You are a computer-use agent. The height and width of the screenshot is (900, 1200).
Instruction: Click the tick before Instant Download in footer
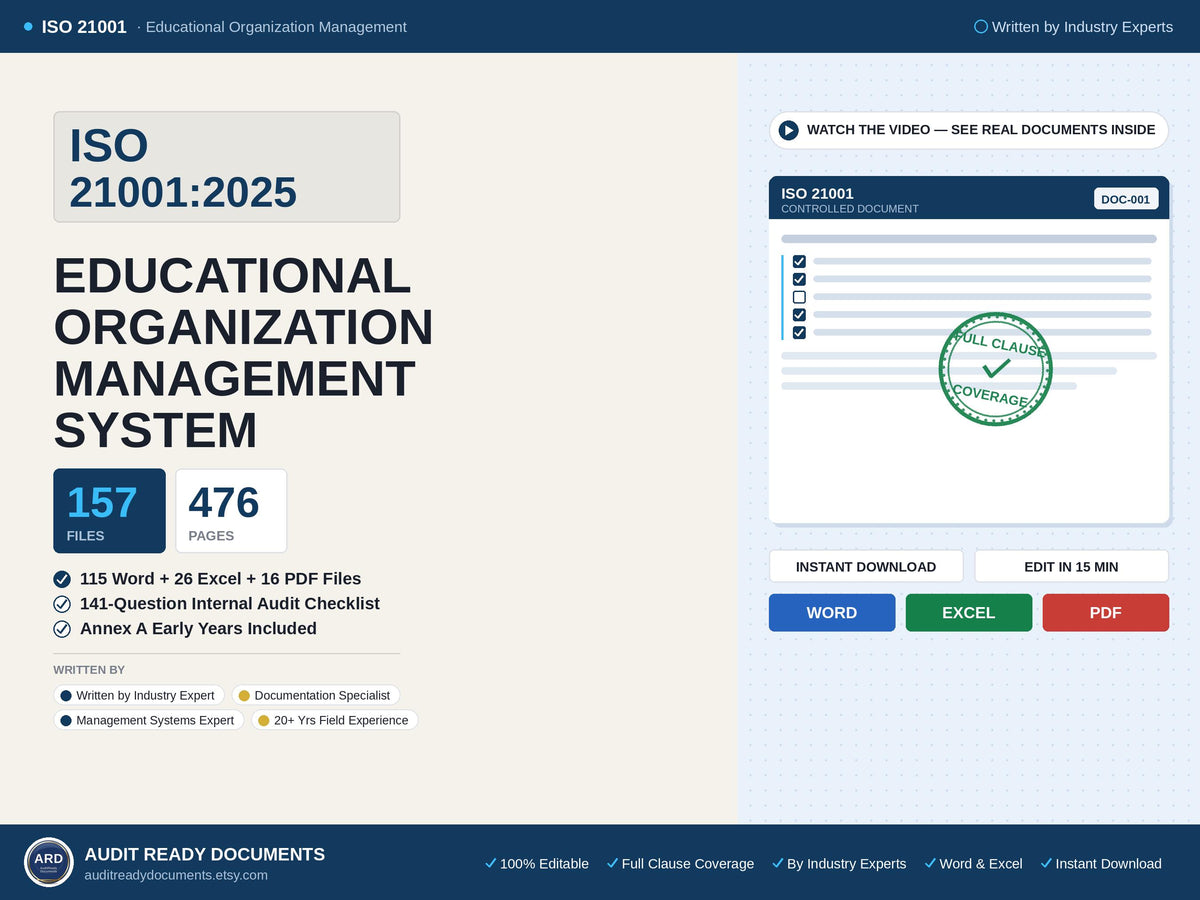[1046, 863]
